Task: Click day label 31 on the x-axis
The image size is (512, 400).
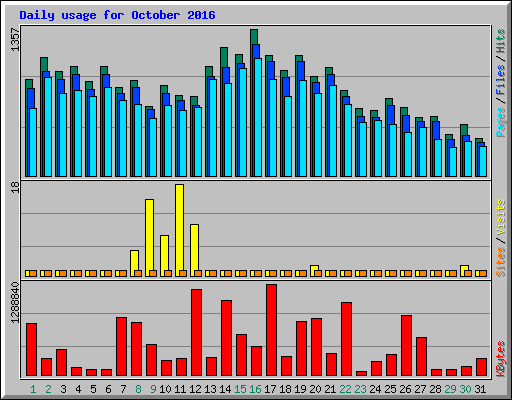Action: (480, 389)
